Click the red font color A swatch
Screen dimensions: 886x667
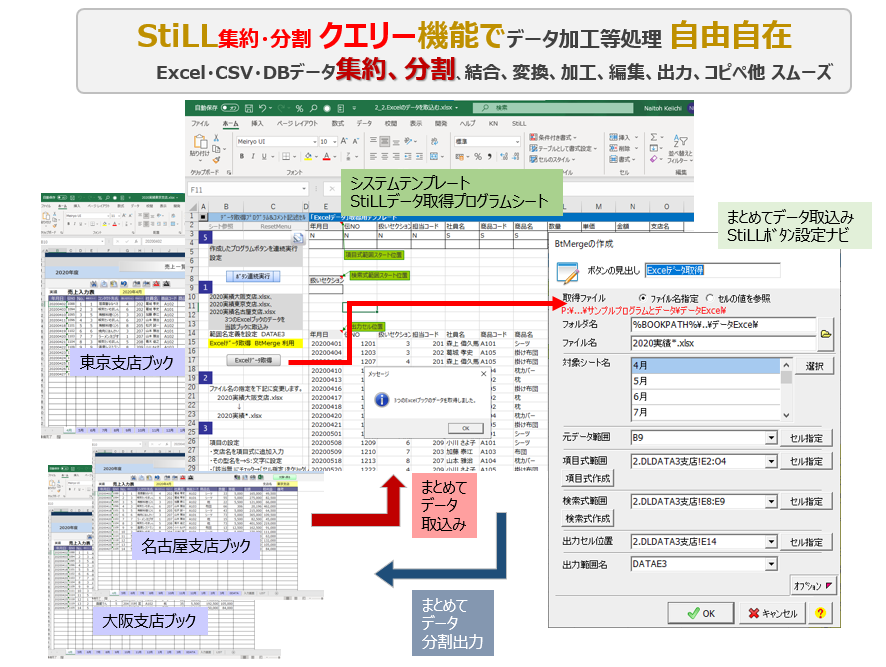326,157
